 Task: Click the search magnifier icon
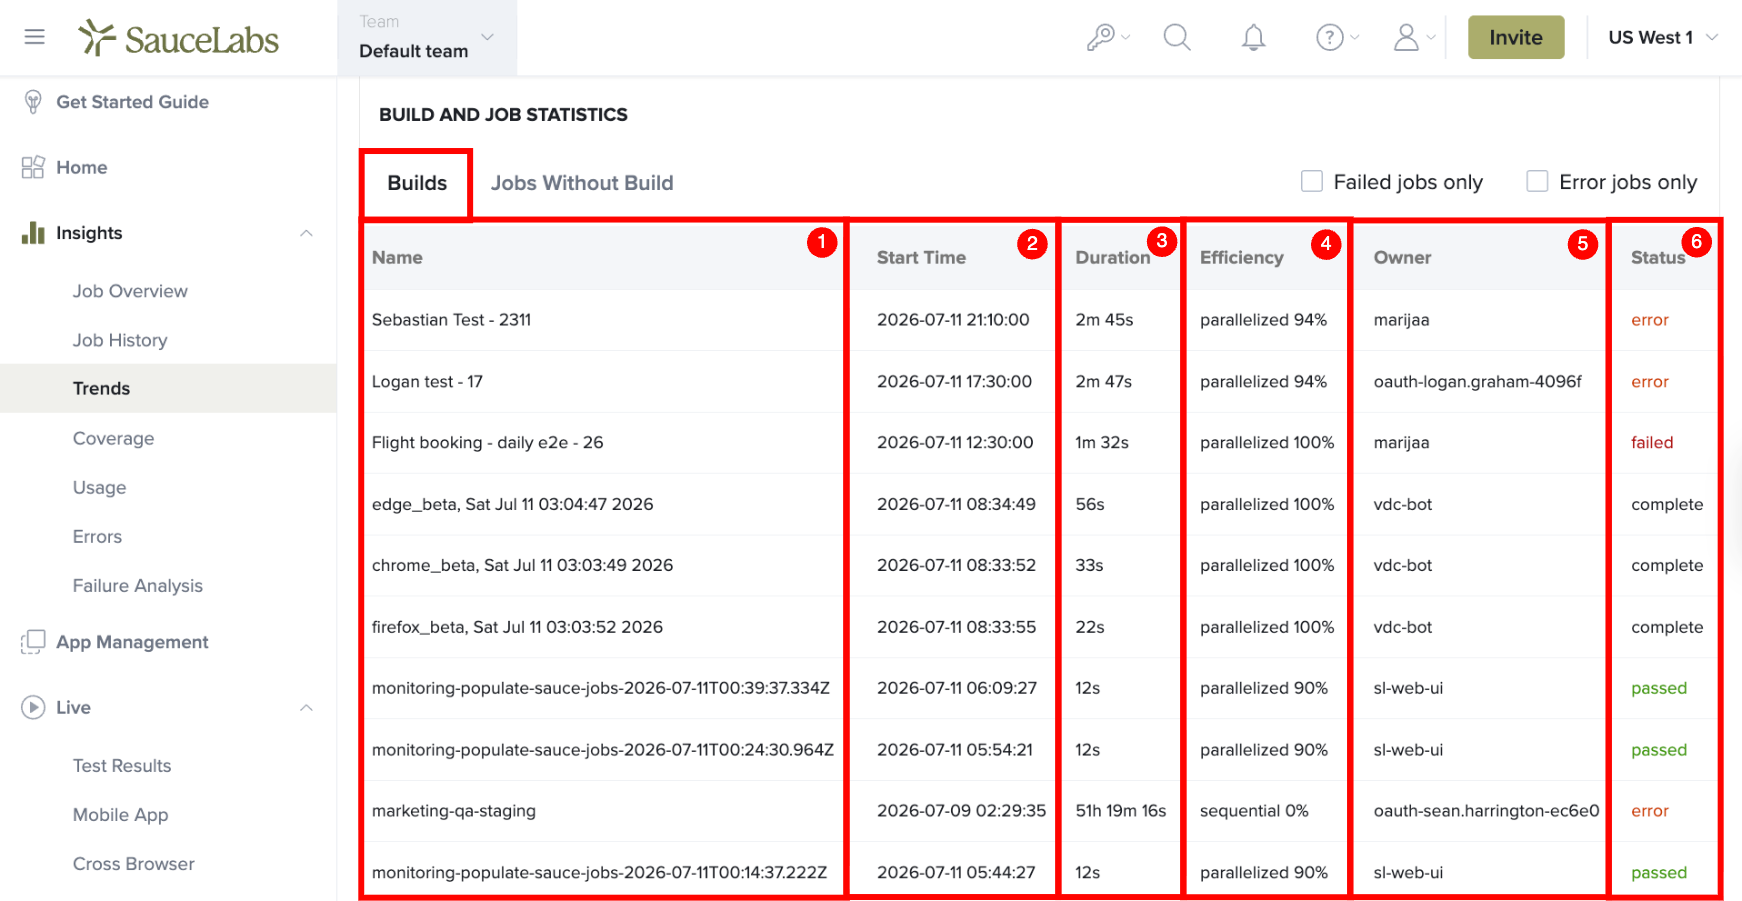tap(1177, 37)
